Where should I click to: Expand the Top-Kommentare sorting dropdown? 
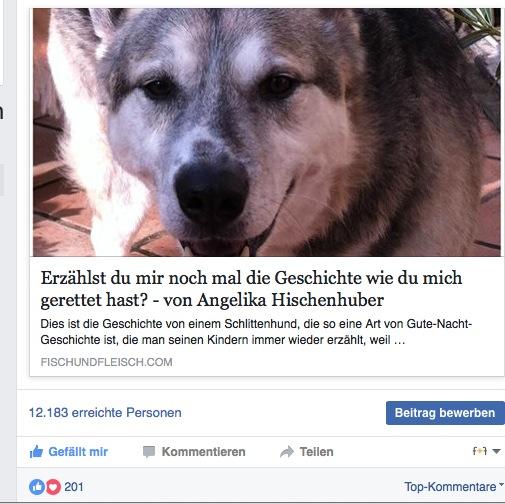click(454, 487)
